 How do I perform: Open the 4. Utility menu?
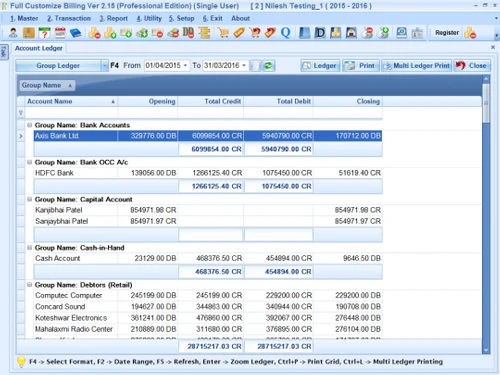pos(149,18)
